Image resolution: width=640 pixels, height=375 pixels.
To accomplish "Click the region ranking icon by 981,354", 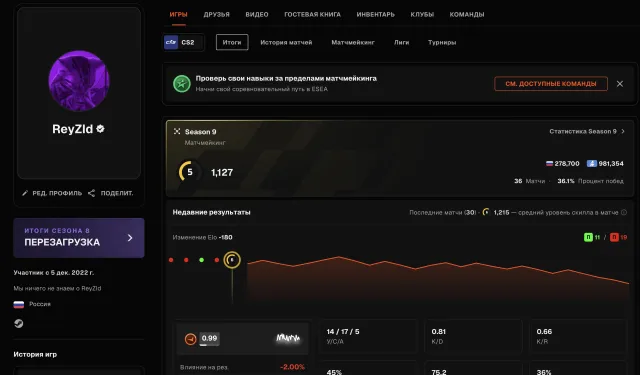I will point(591,164).
